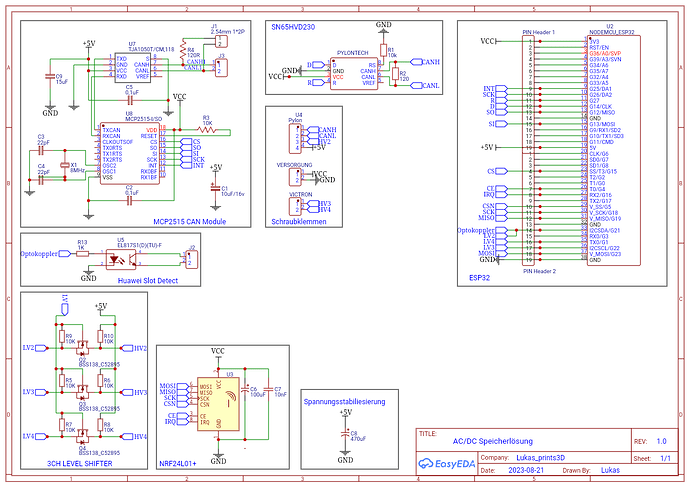Click the X1 8MHz crystal symbol

65,165
